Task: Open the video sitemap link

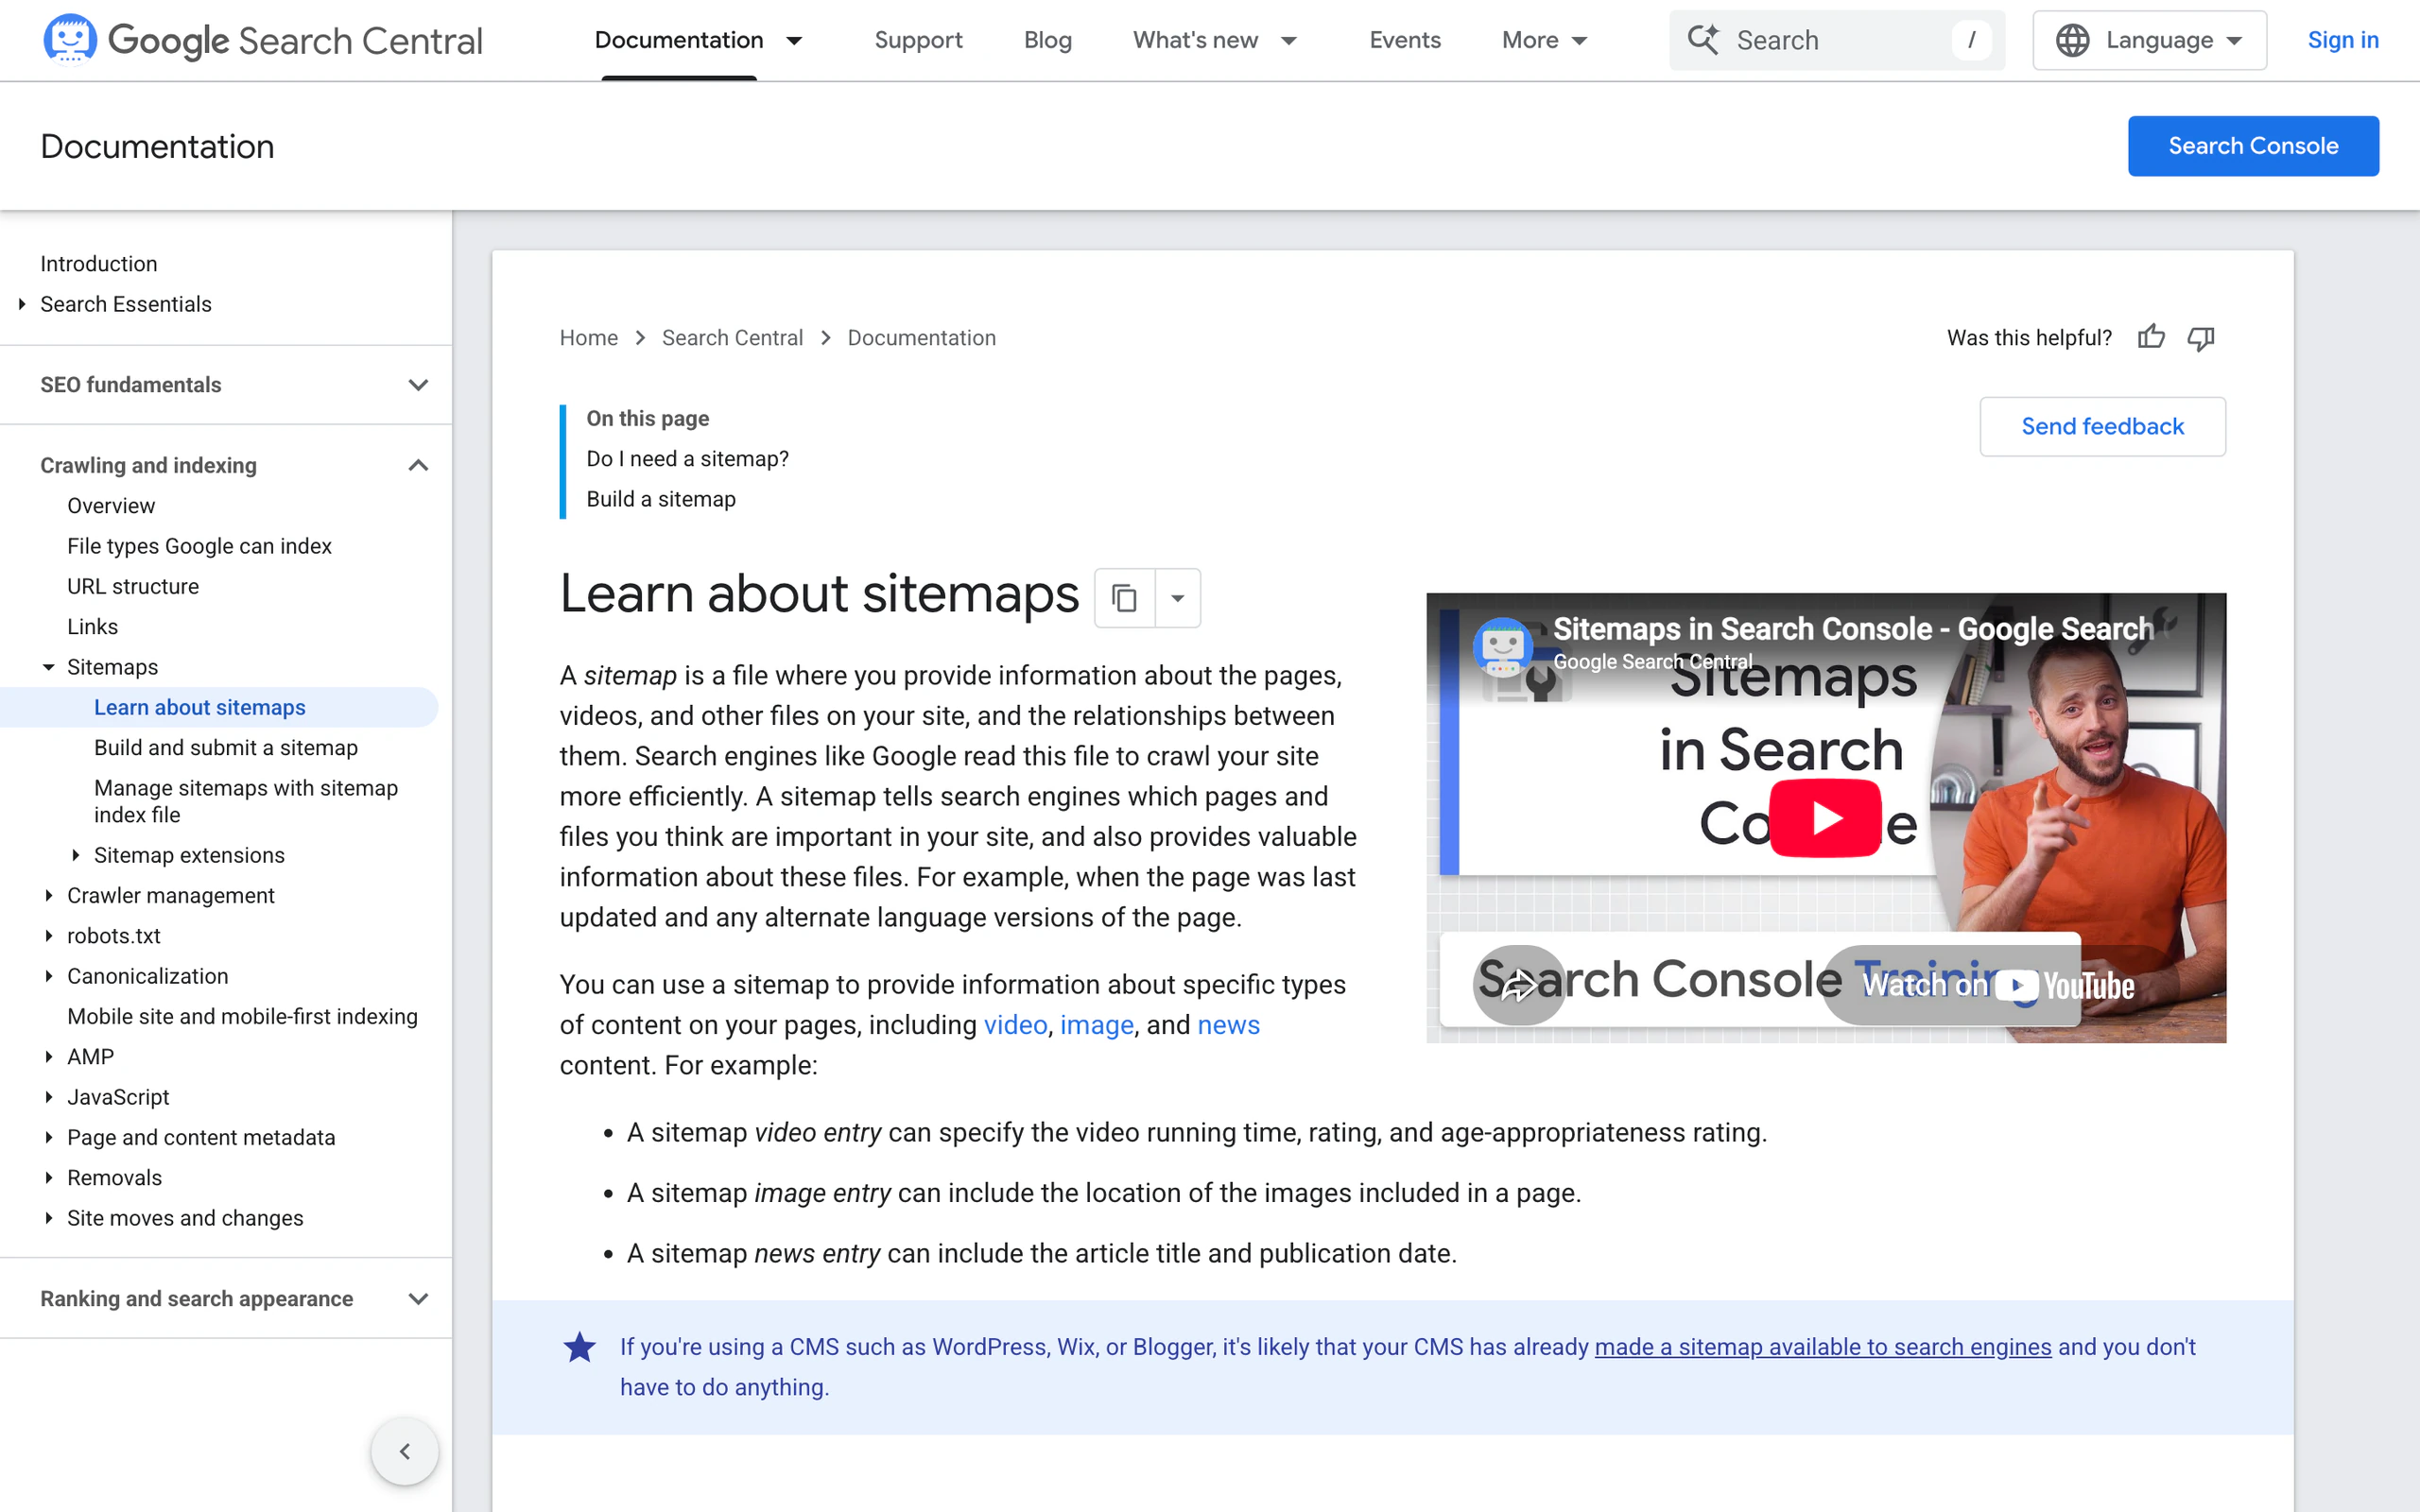Action: click(1015, 1025)
